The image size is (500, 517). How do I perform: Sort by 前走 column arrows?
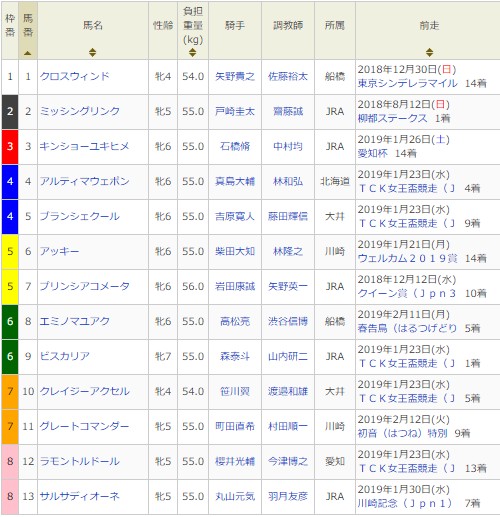click(429, 52)
